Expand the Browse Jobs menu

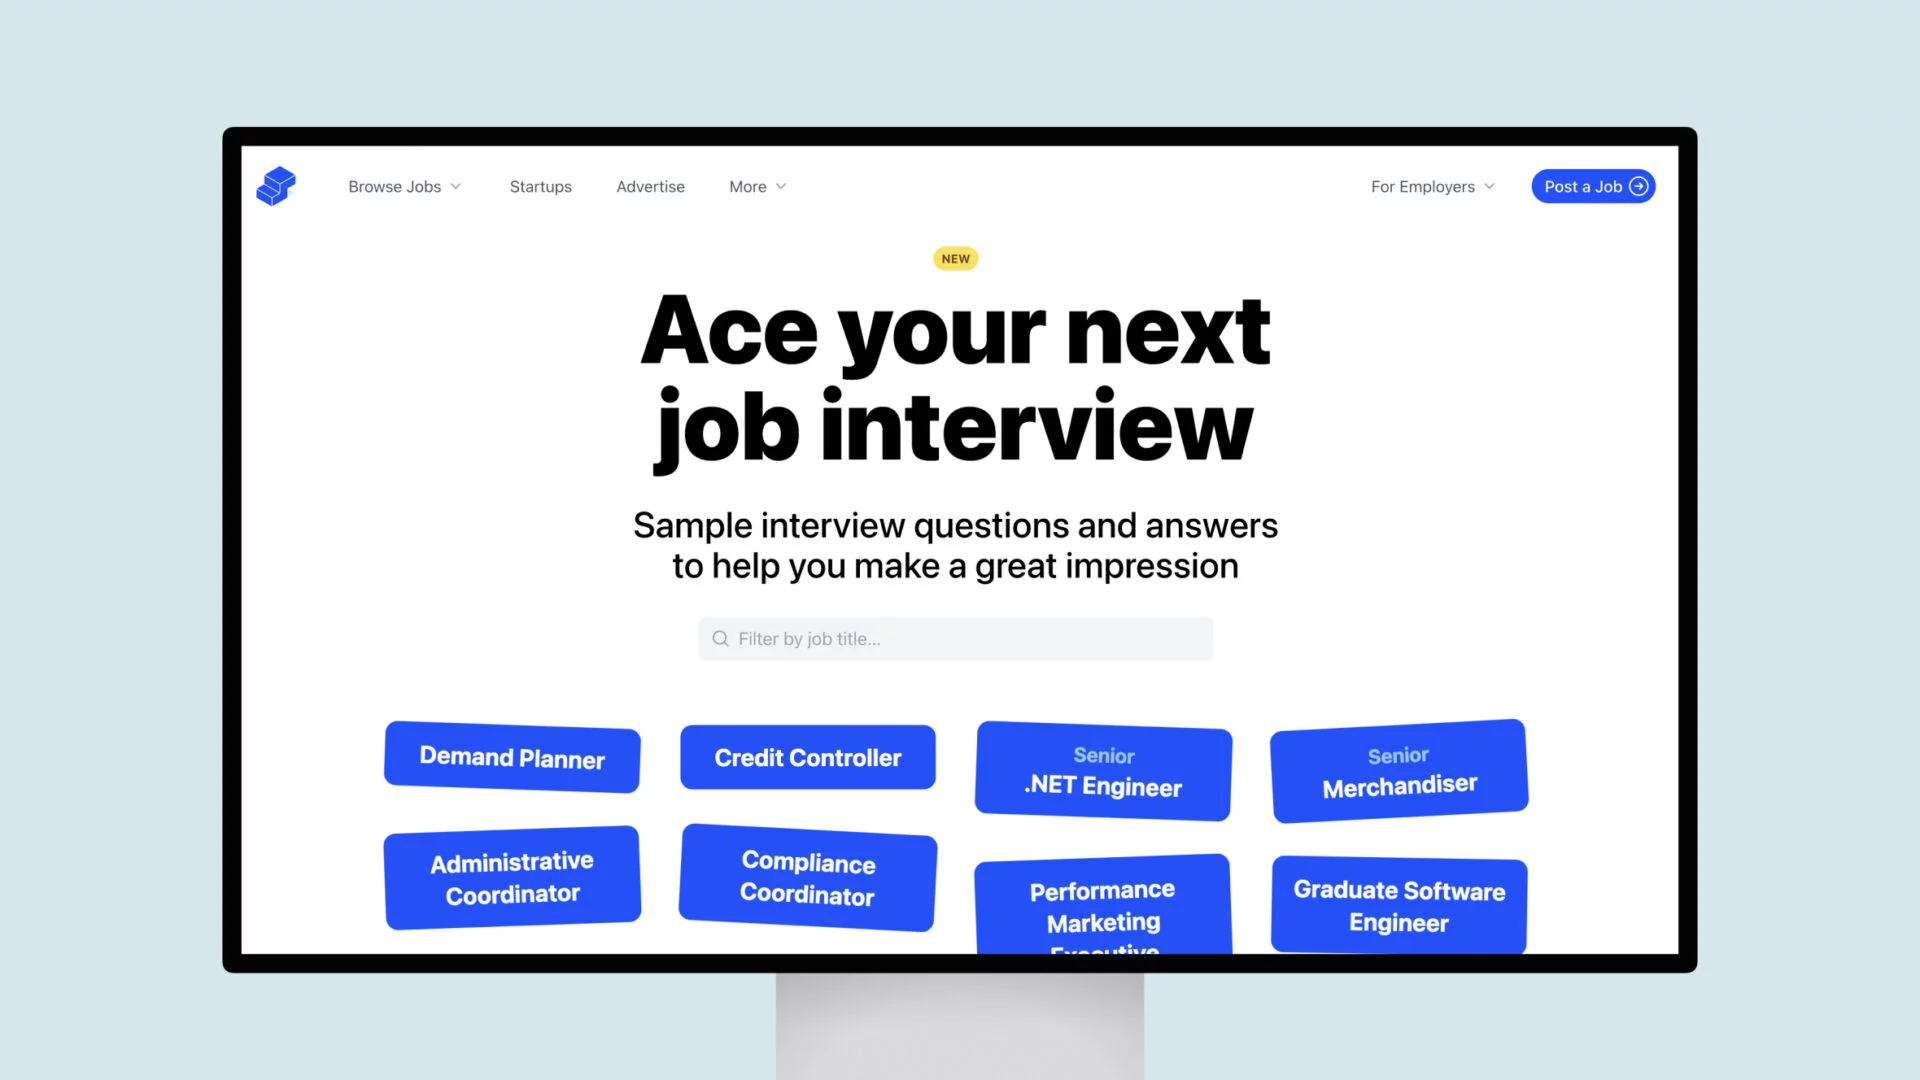(404, 186)
